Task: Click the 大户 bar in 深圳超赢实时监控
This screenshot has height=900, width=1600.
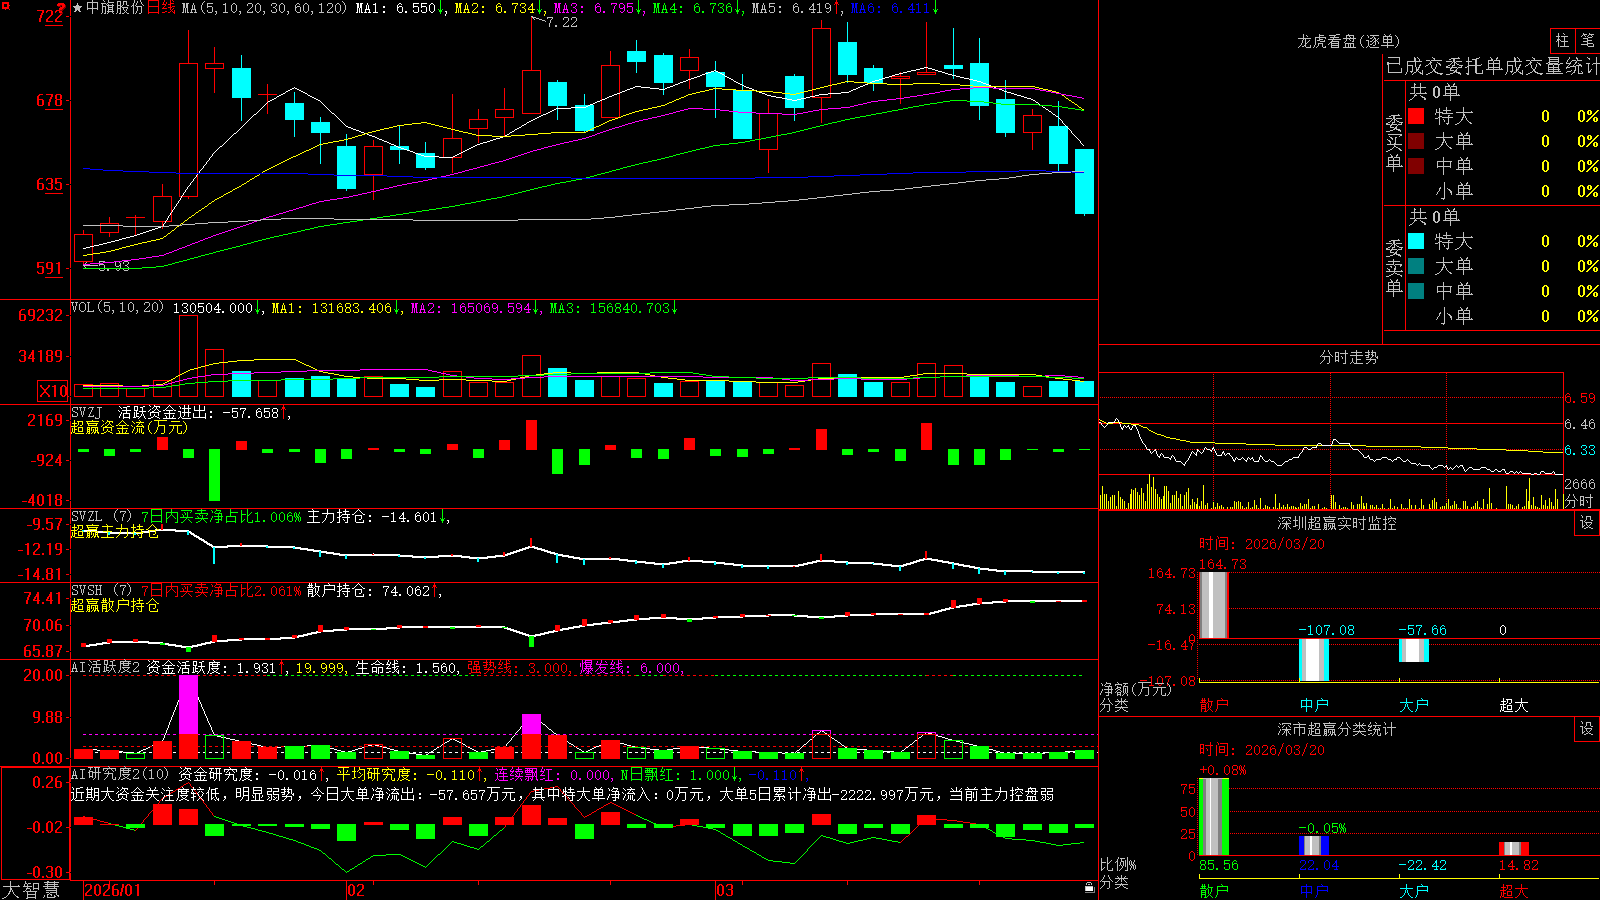Action: 1414,650
